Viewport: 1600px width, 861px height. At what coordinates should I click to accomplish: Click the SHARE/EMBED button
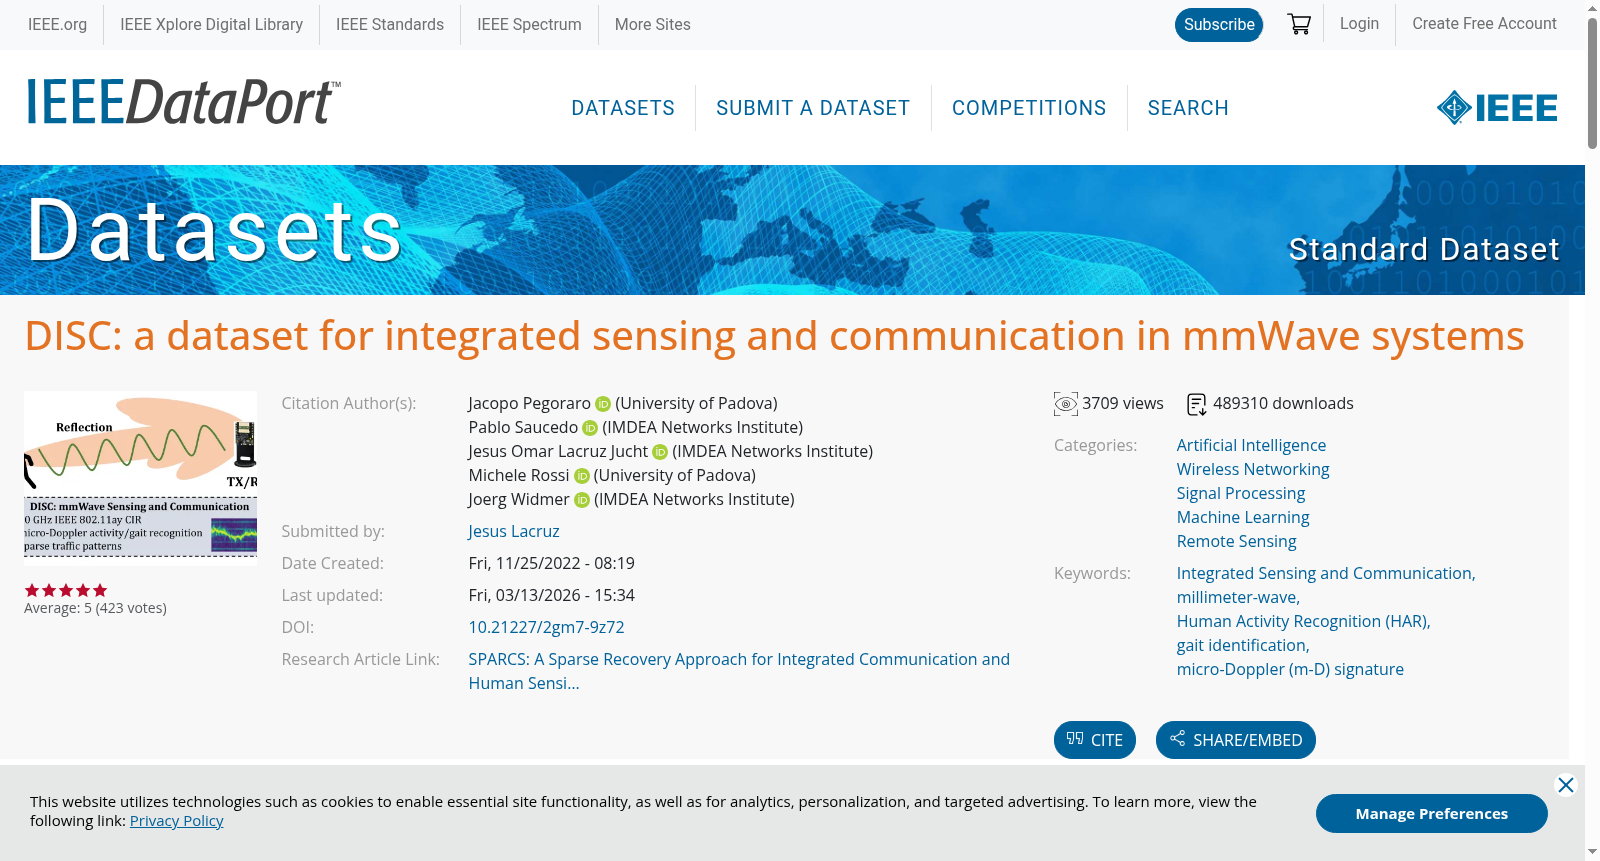click(1236, 740)
